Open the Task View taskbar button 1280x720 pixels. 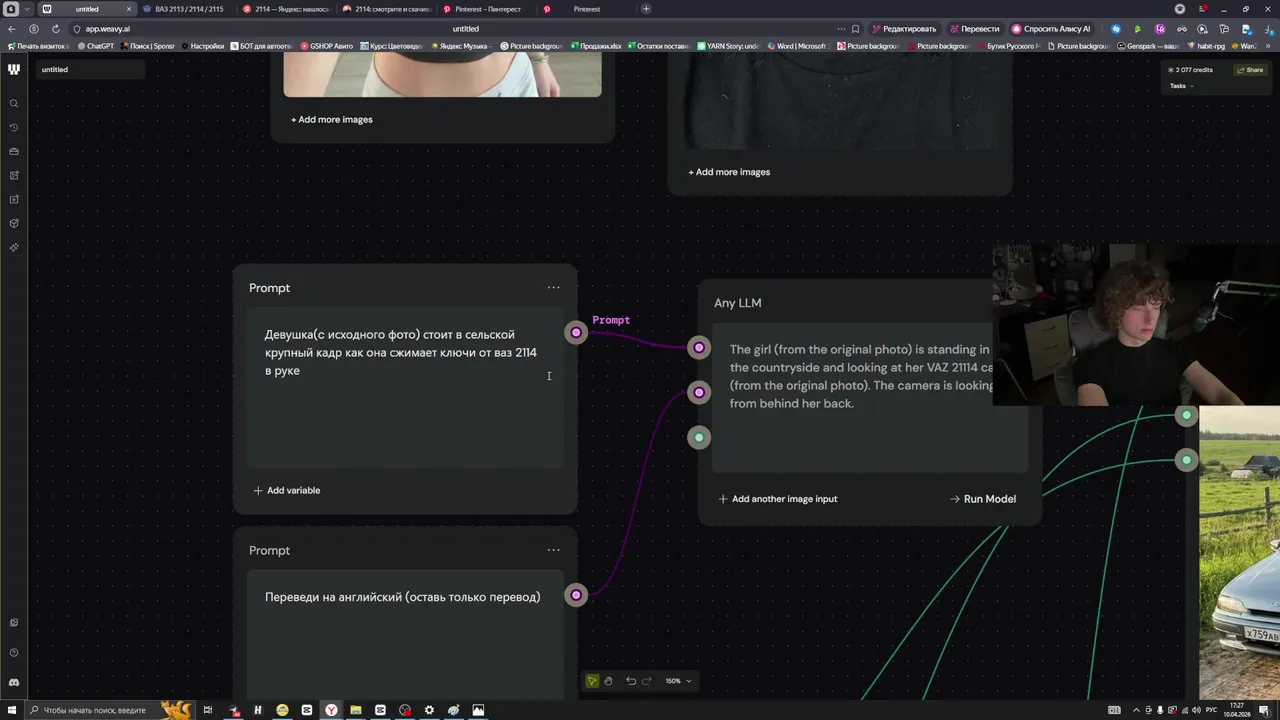point(208,710)
